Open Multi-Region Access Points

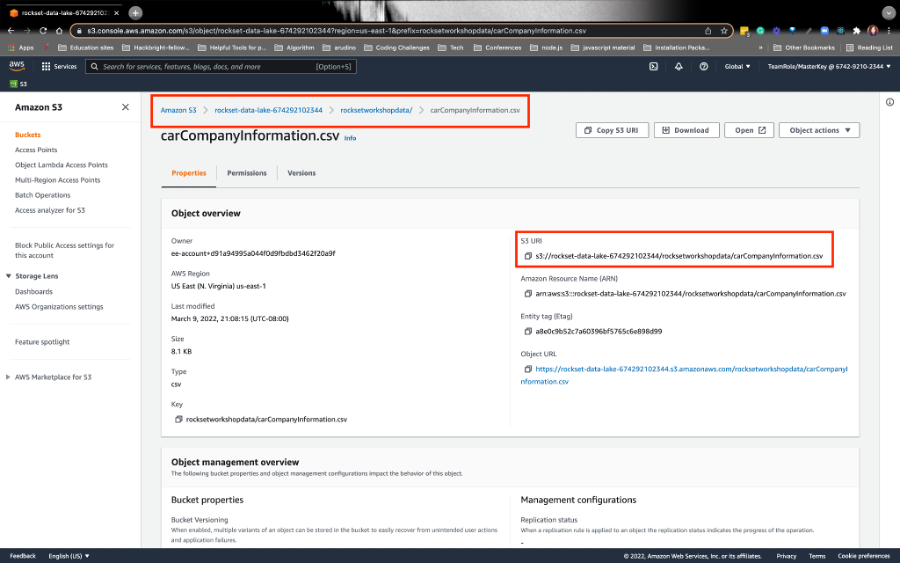pos(58,180)
